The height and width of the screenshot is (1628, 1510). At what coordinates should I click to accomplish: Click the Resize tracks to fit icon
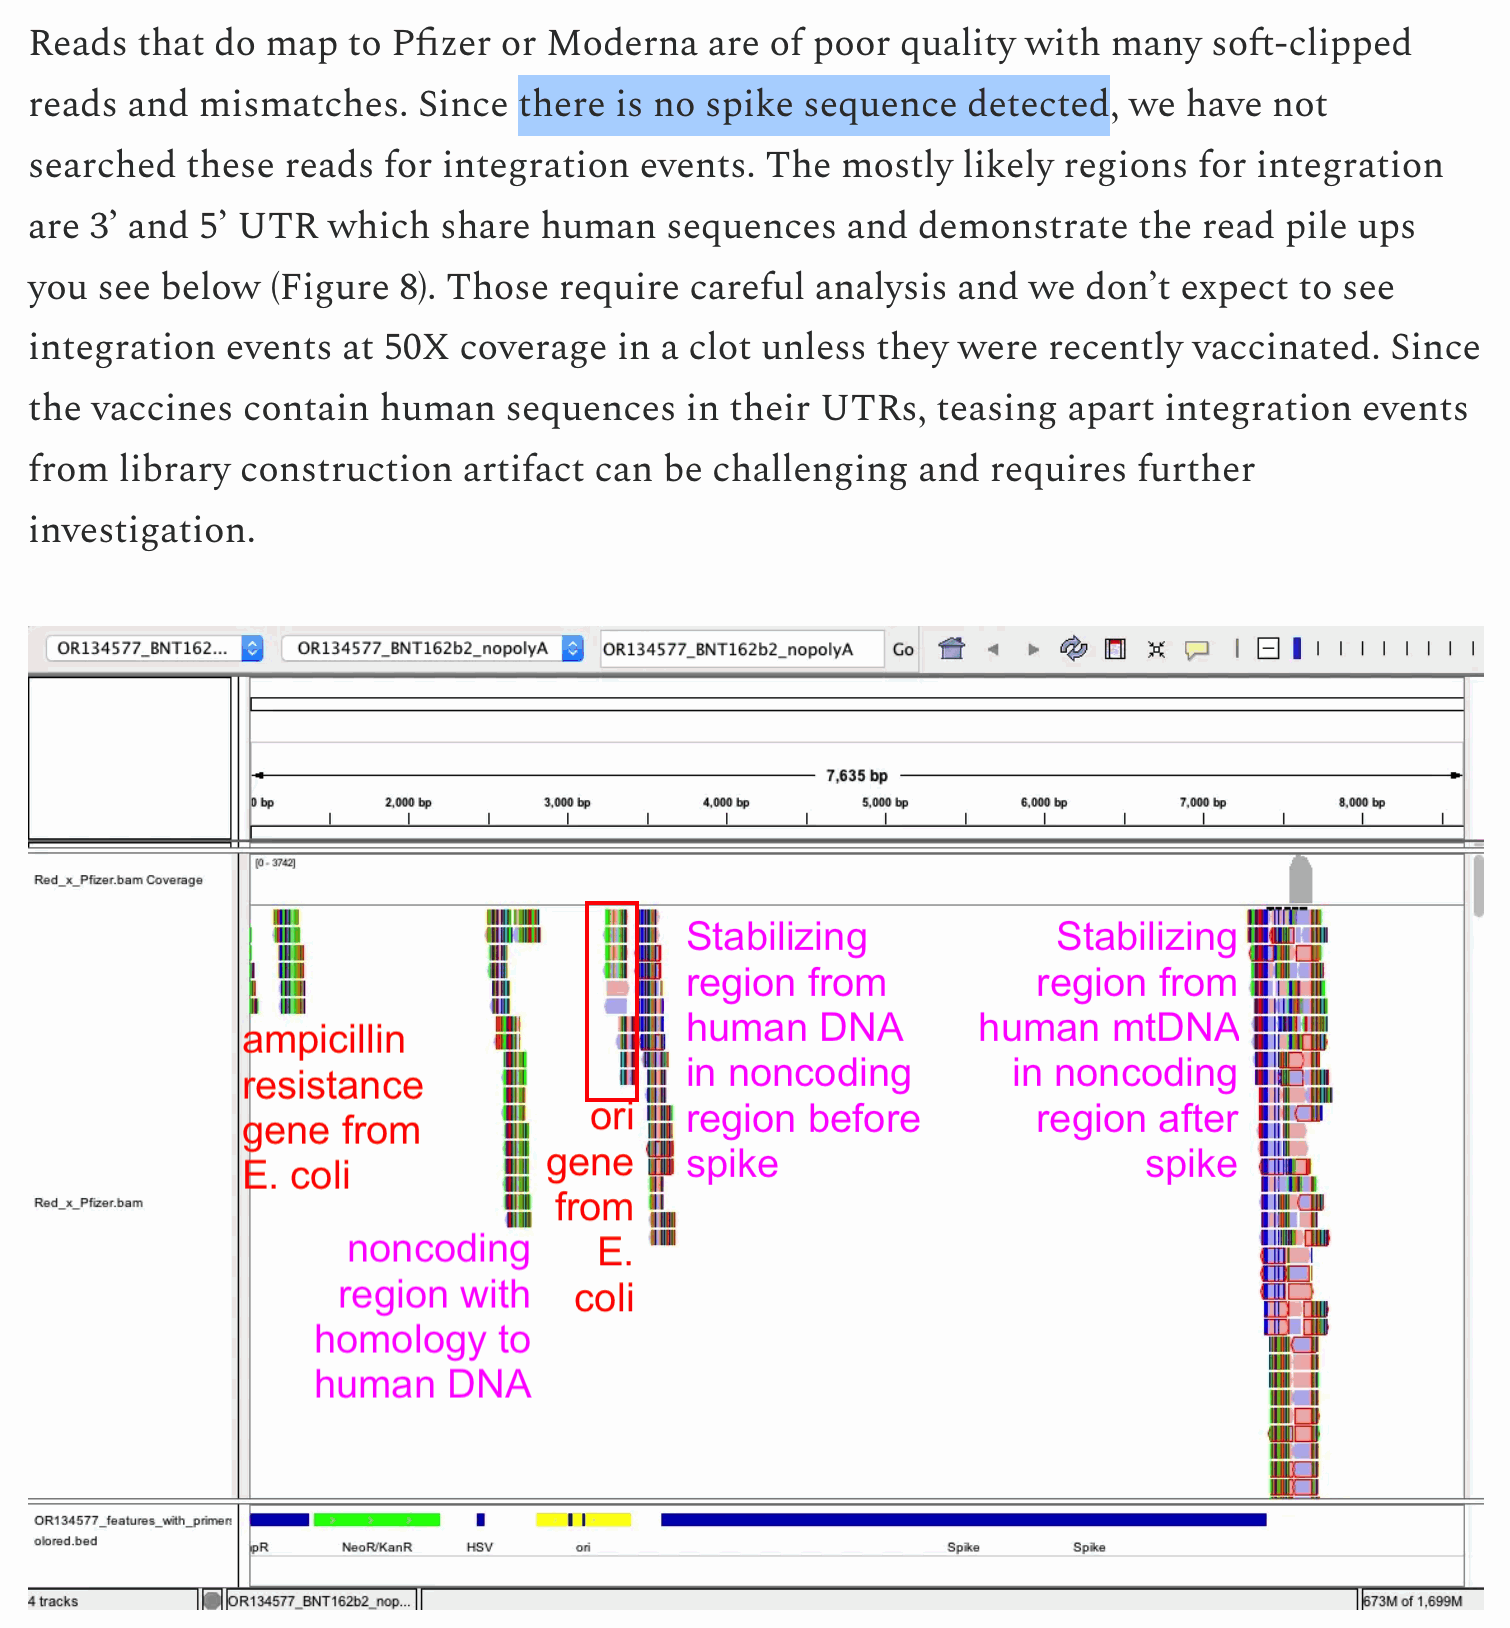[x=1156, y=649]
